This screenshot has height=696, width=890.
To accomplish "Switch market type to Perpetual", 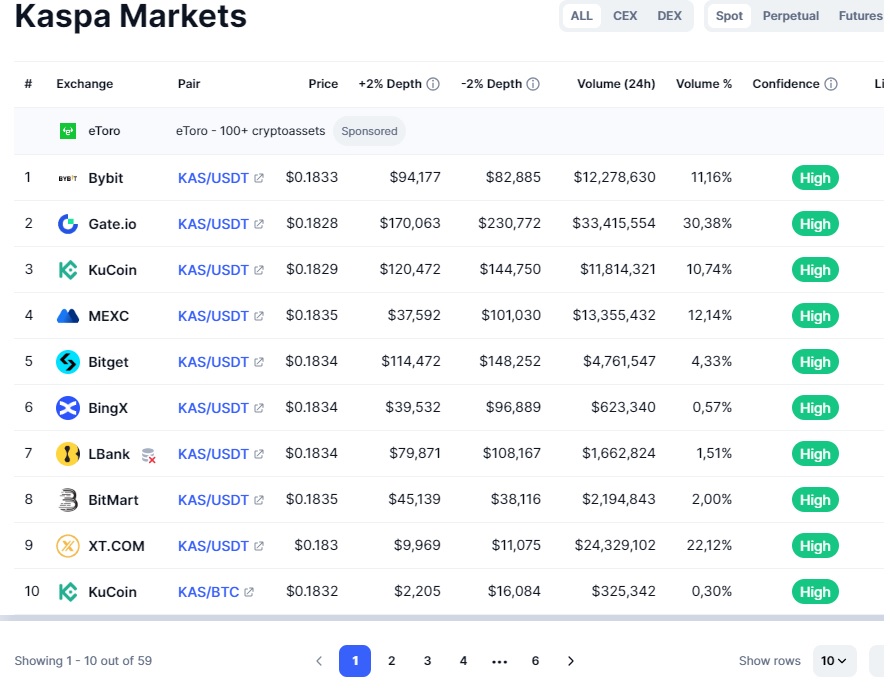I will click(x=791, y=16).
